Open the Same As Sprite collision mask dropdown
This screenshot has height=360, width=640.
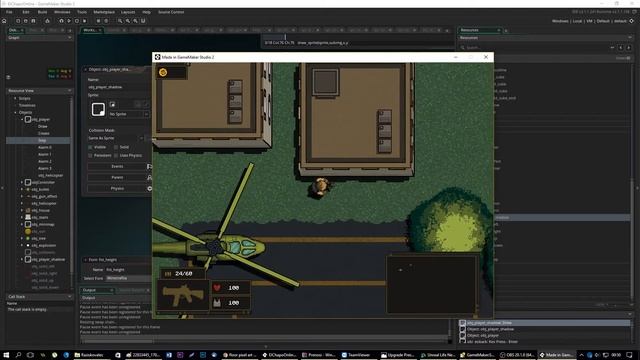(x=116, y=138)
